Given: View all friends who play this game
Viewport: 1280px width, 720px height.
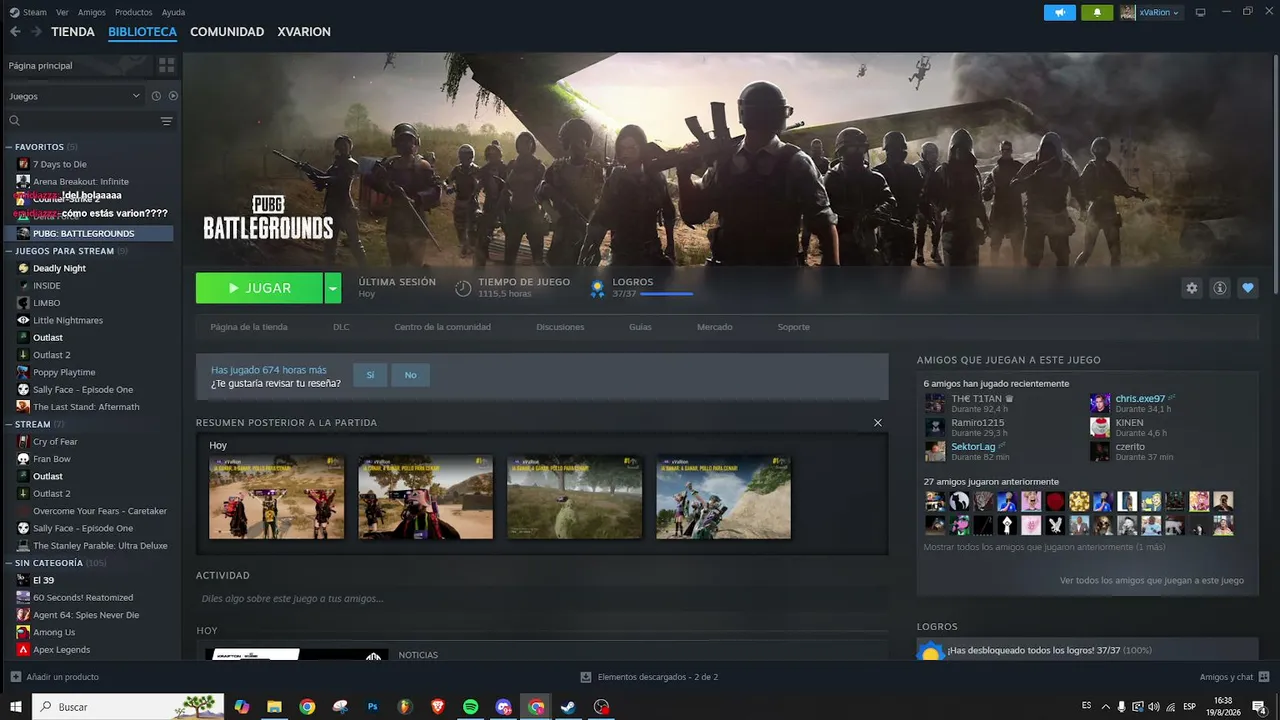Looking at the screenshot, I should (1152, 580).
